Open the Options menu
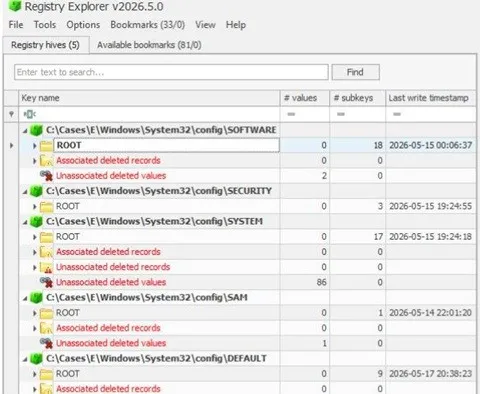480x394 pixels. point(83,25)
